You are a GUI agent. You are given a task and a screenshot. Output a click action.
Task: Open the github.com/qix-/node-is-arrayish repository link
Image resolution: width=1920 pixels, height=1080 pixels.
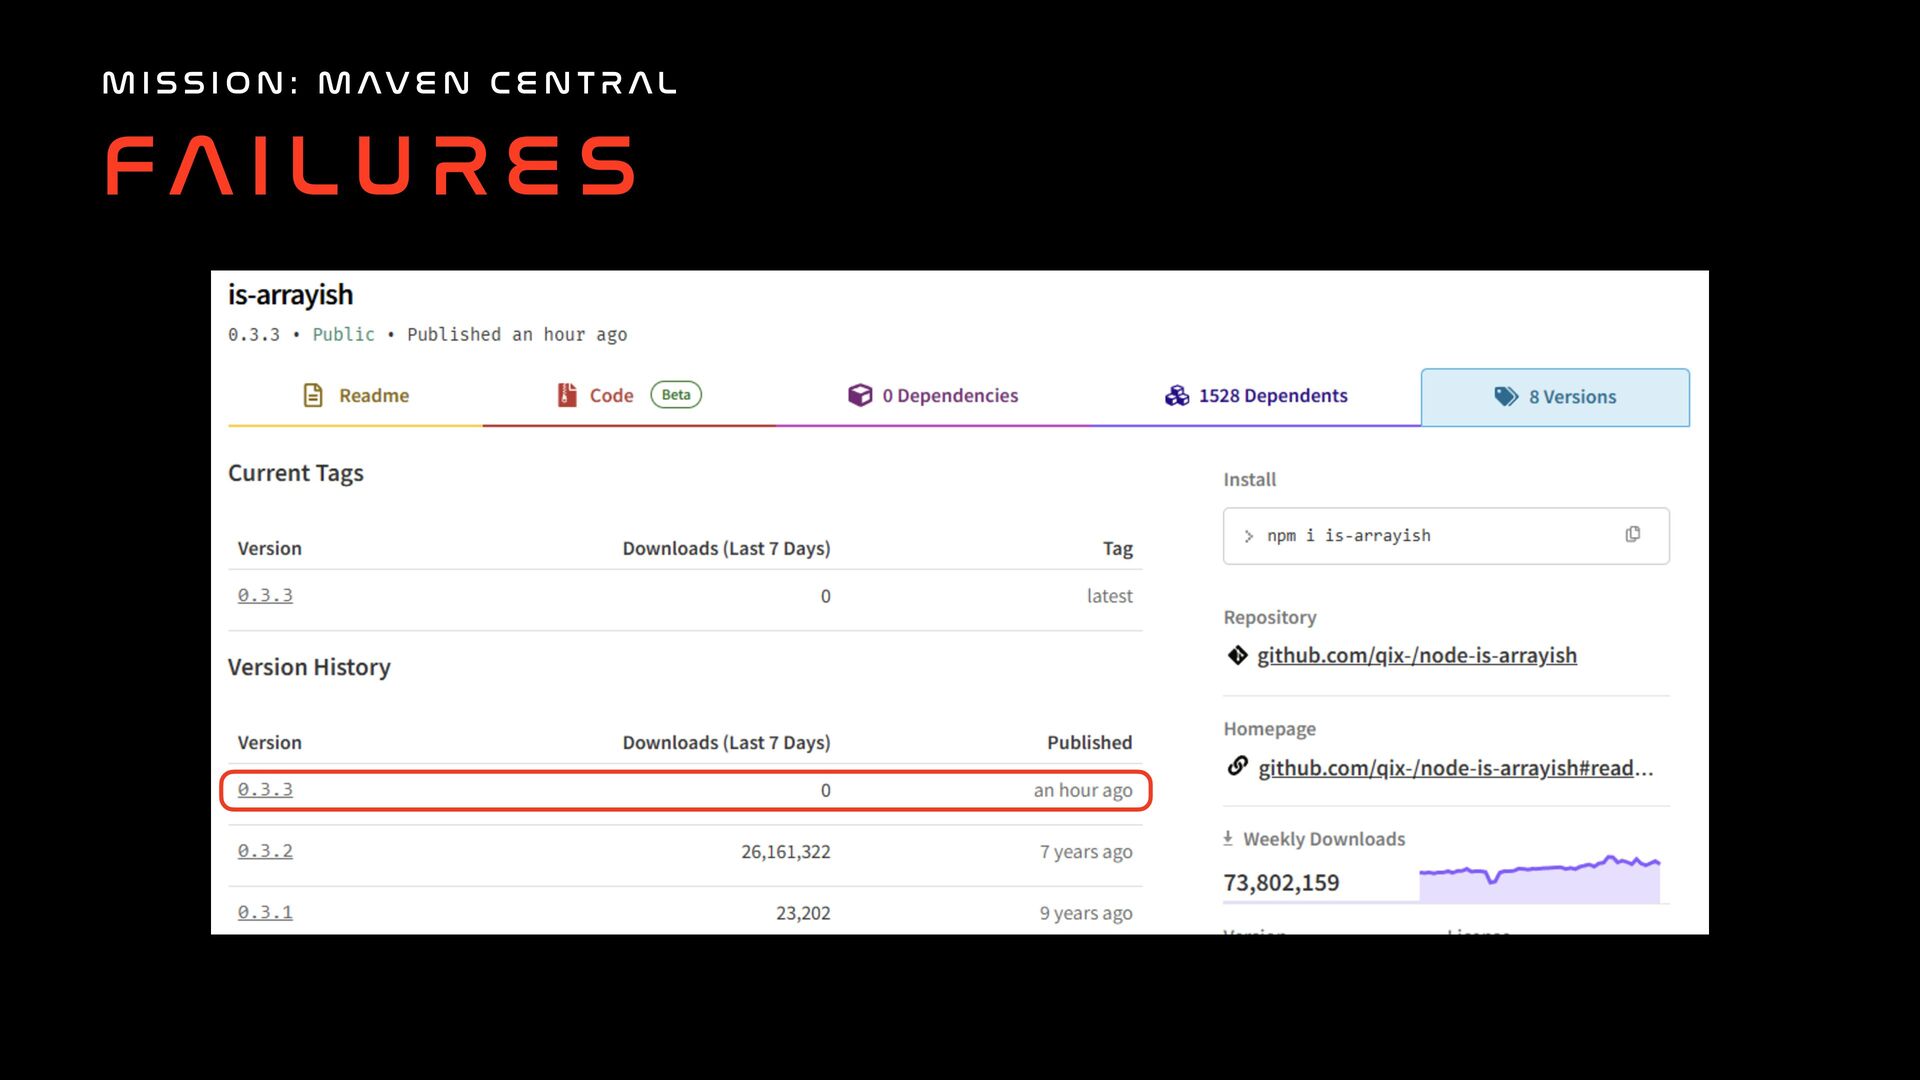1416,655
